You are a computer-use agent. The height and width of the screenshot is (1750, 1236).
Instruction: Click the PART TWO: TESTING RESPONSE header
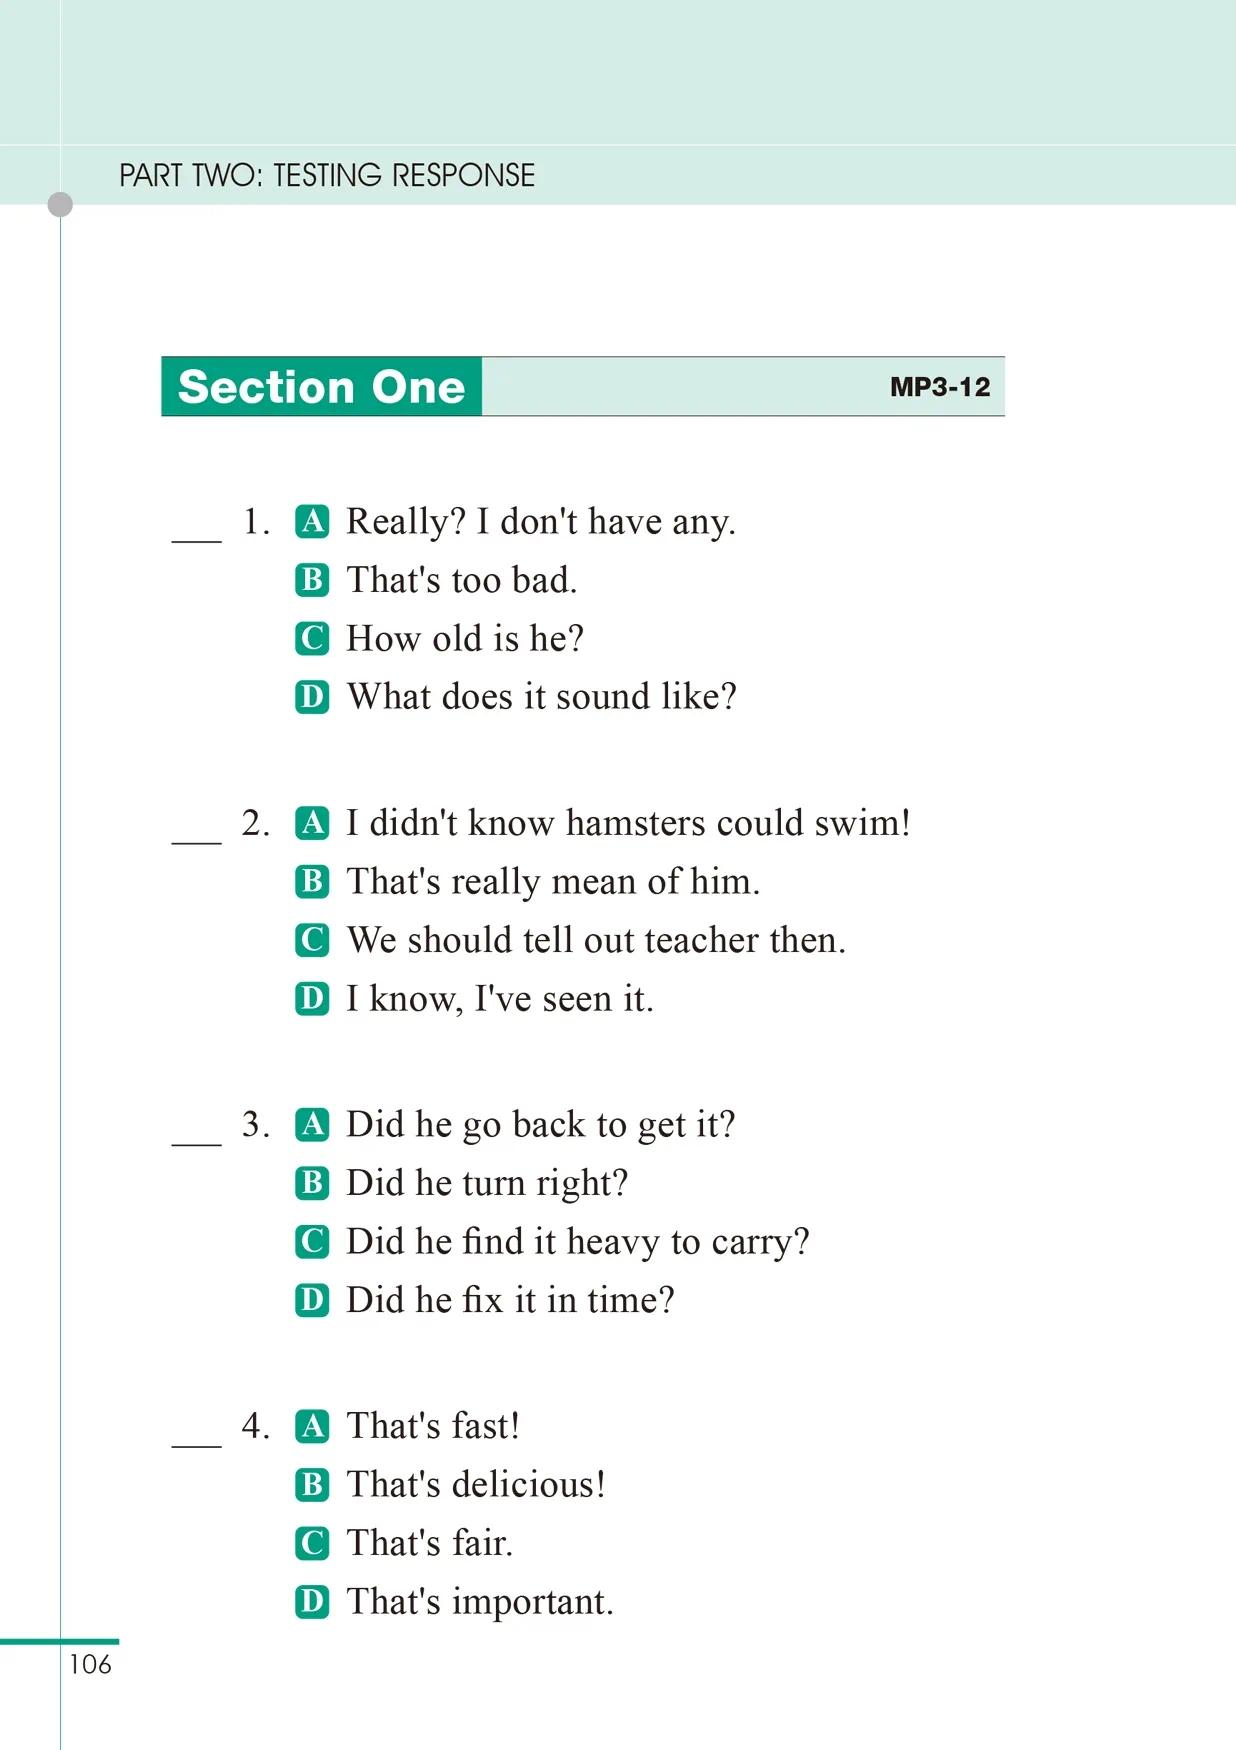(x=327, y=176)
